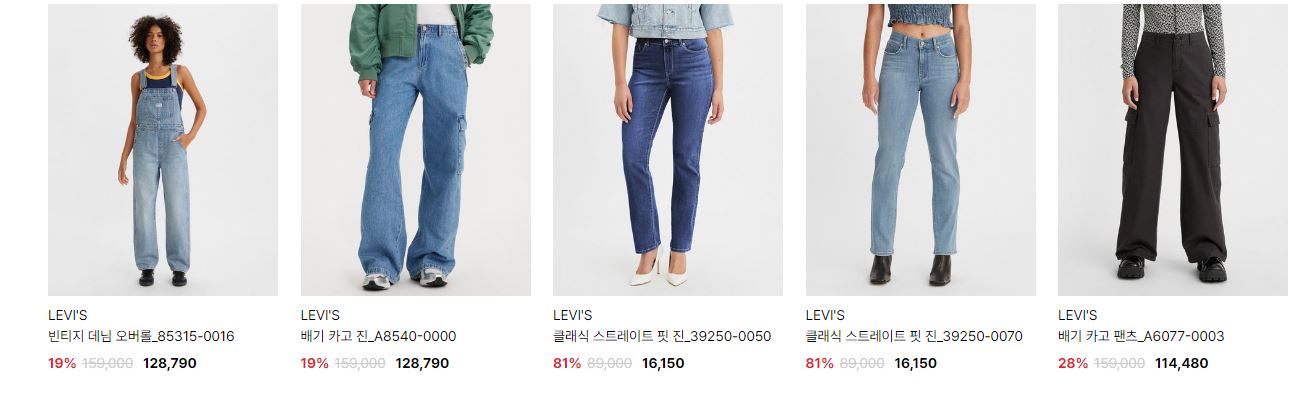Click LEVI'S brand above 39250-0050 jeans title

pyautogui.click(x=573, y=315)
